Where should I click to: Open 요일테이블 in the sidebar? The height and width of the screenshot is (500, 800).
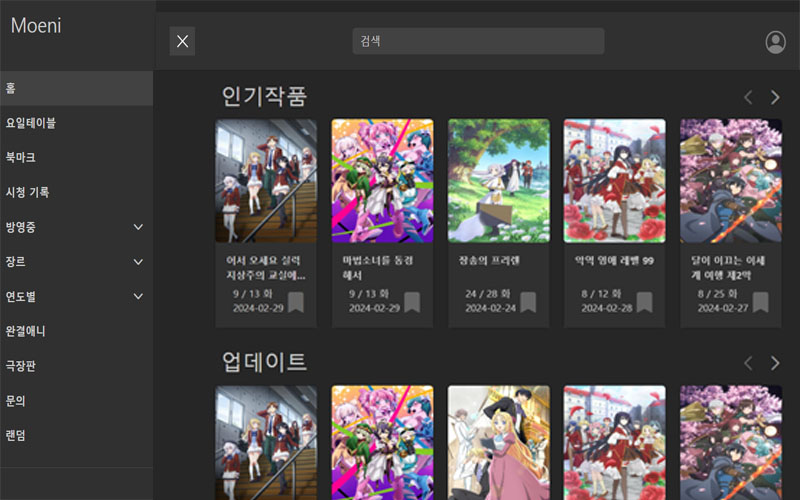click(77, 123)
